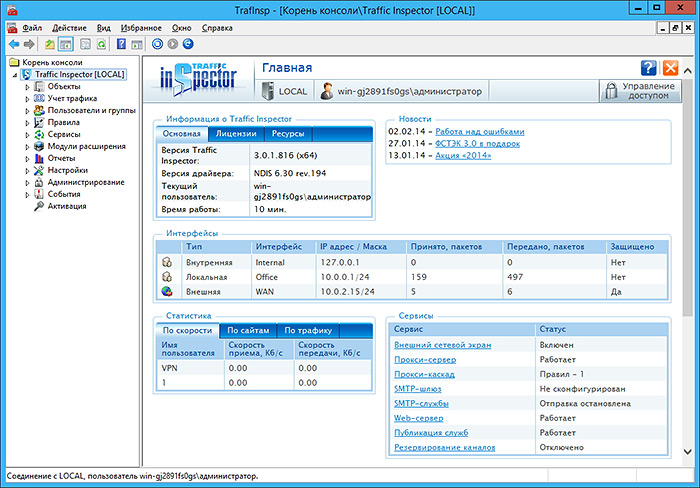Click the Учет трафика tree icon
Viewport: 700px width, 488px height.
coord(39,98)
